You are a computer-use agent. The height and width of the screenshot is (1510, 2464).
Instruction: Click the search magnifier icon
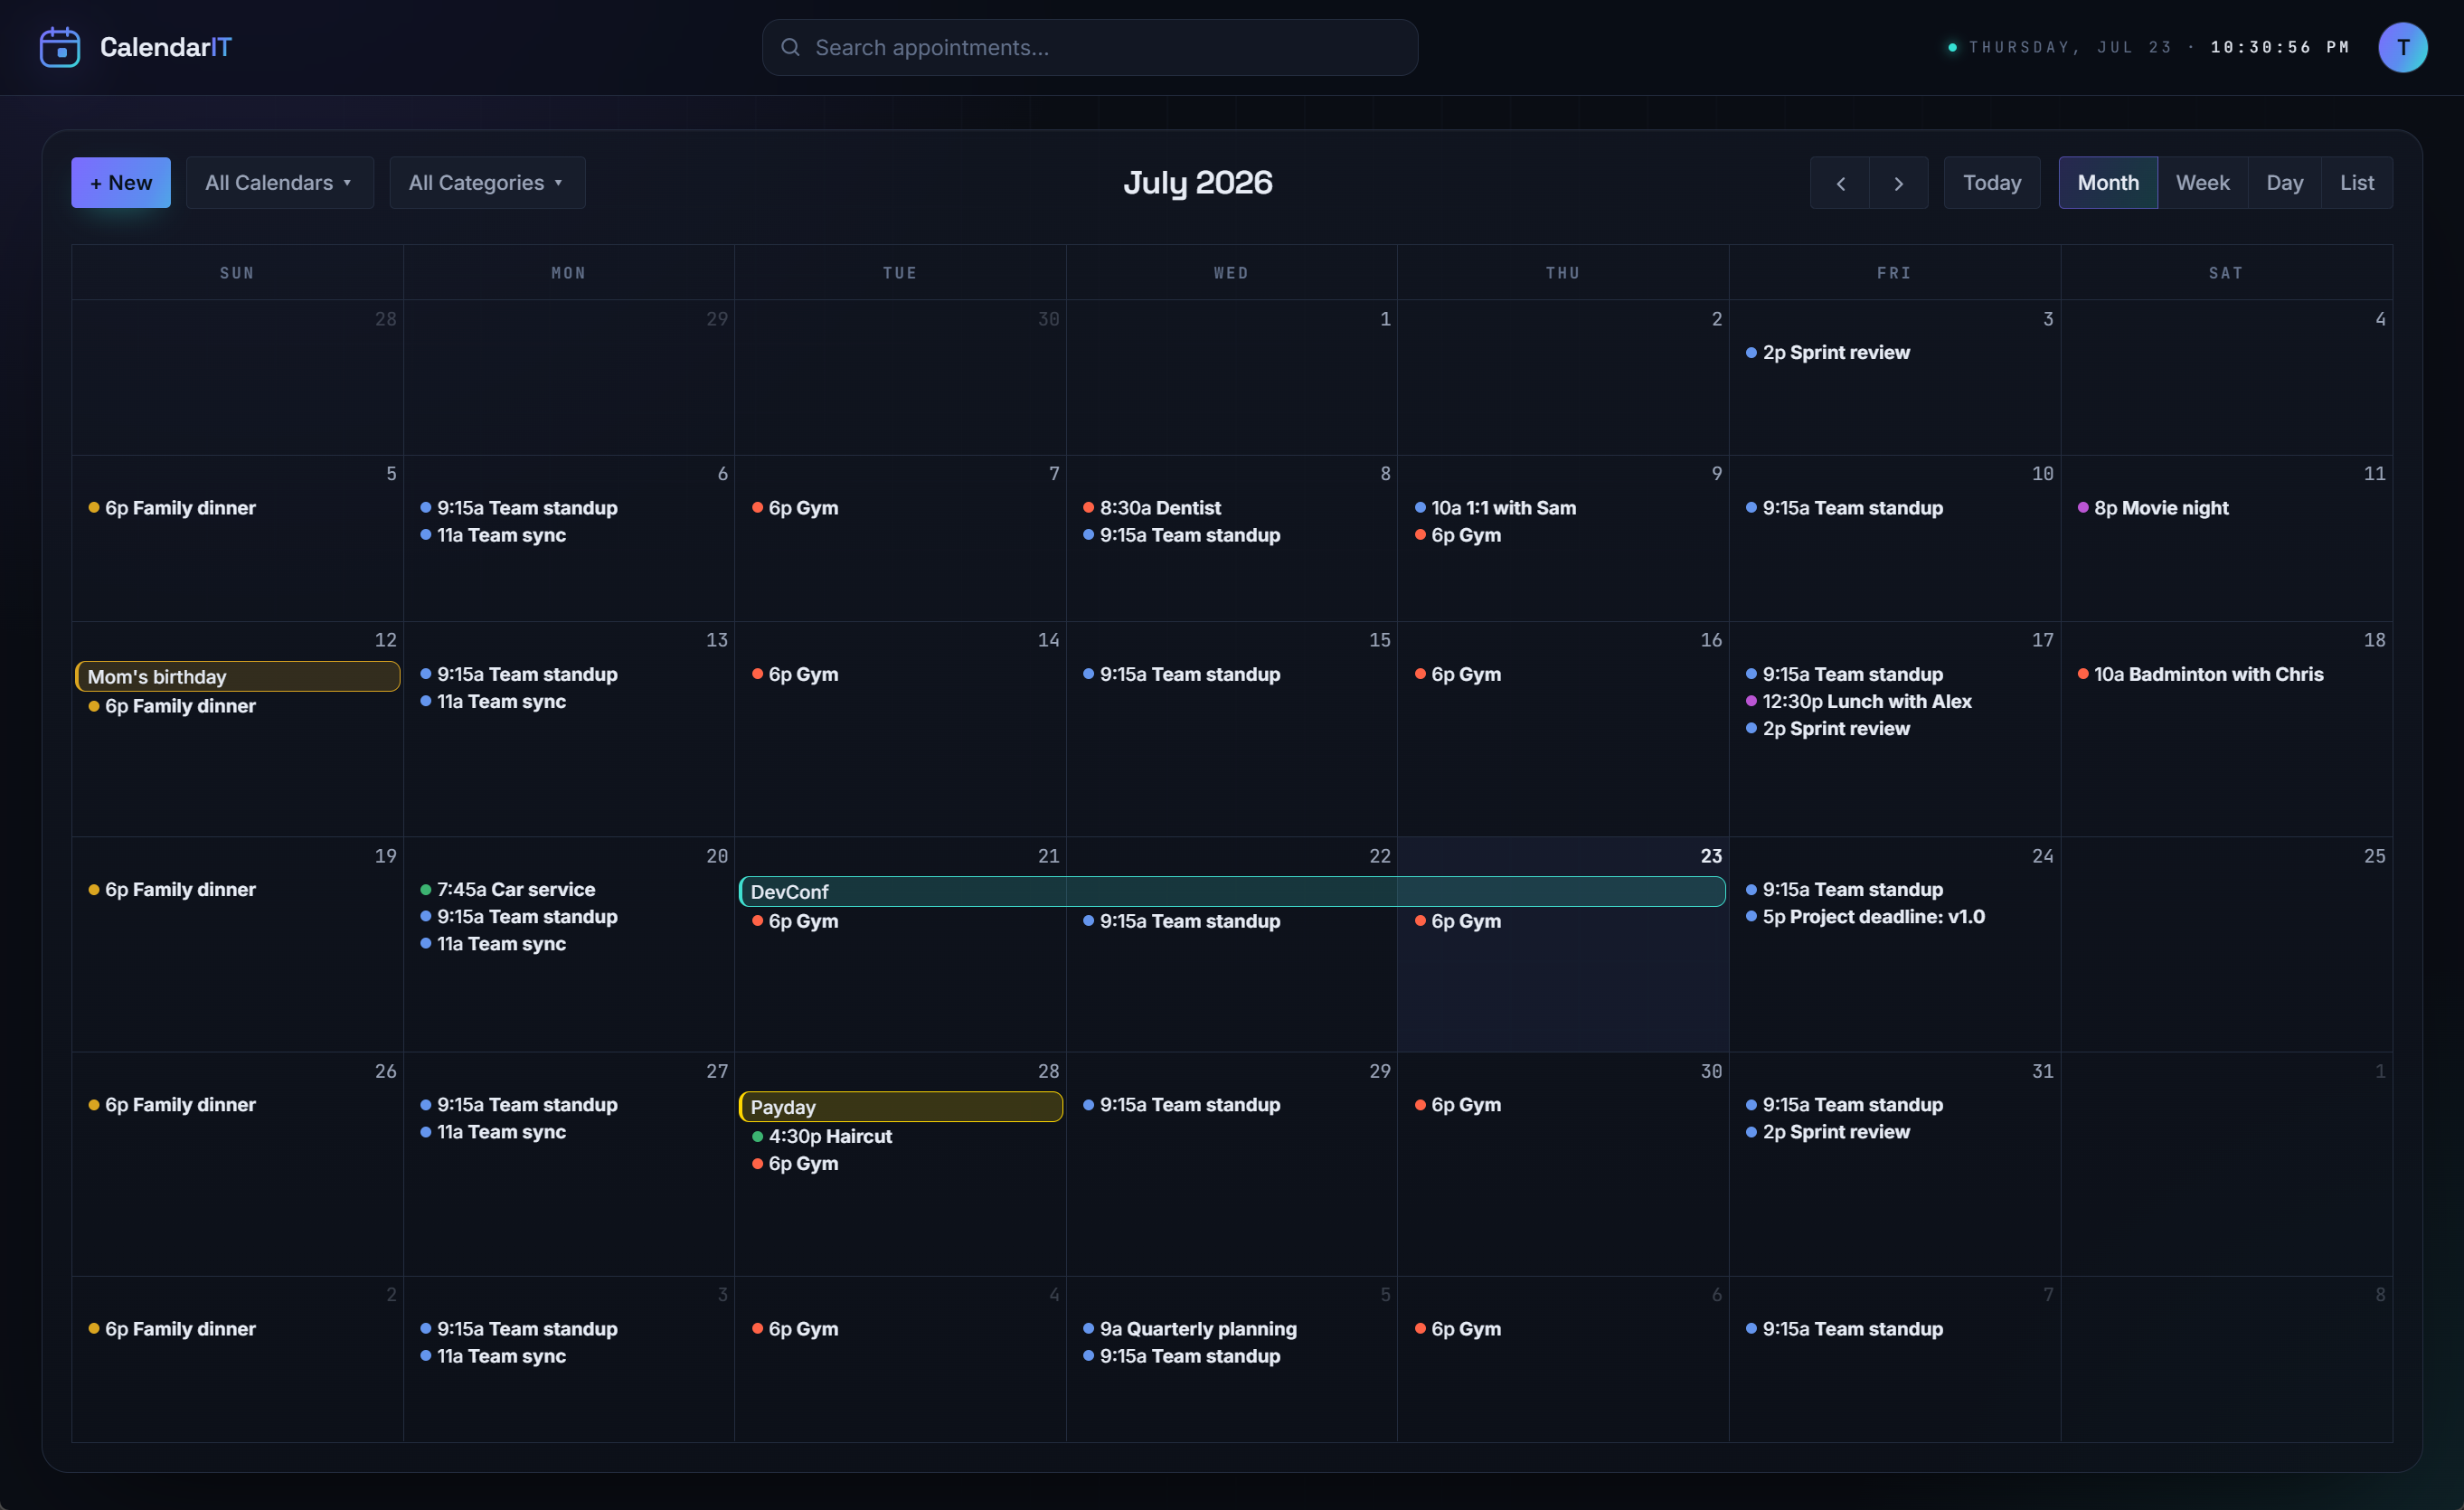tap(790, 47)
